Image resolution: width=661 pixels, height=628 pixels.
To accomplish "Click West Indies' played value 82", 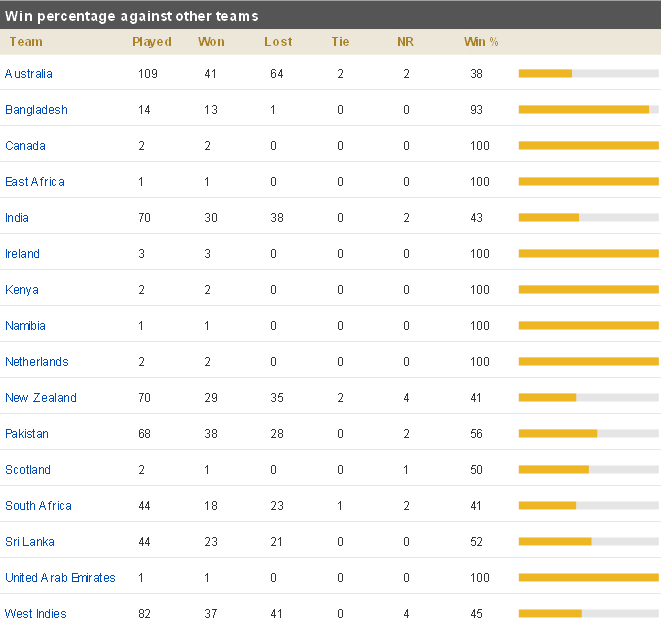I will (144, 614).
